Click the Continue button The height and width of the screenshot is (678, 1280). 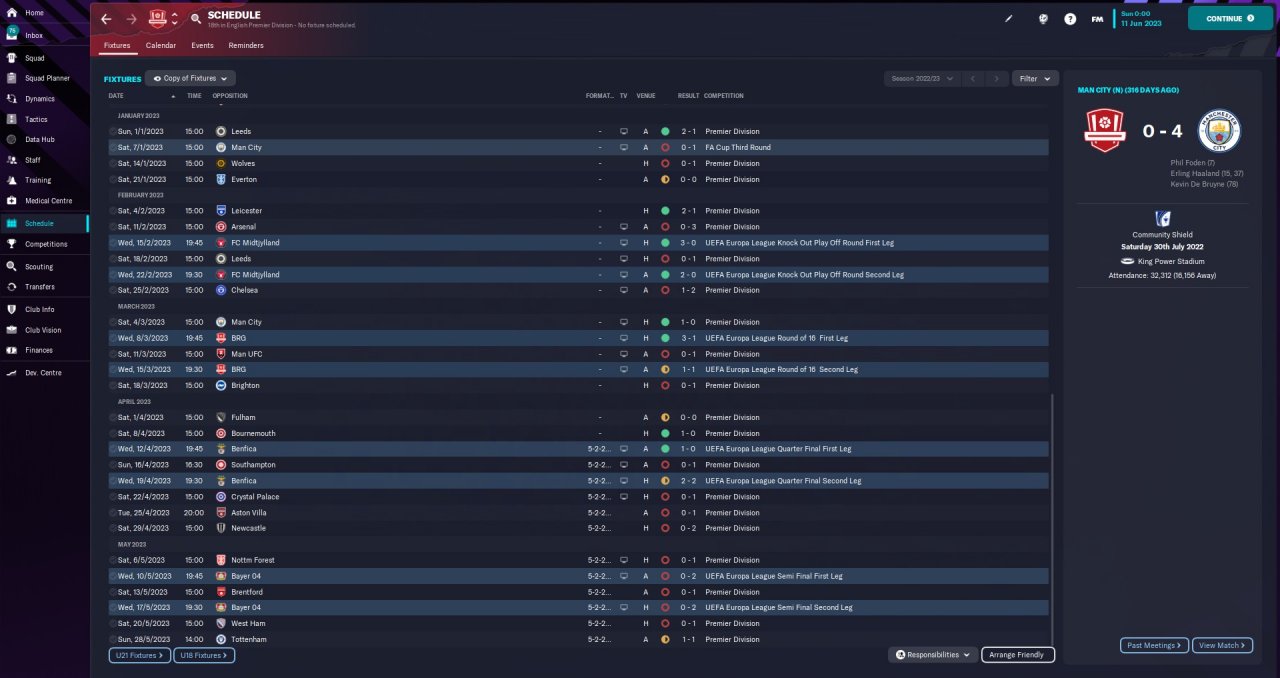click(x=1230, y=18)
